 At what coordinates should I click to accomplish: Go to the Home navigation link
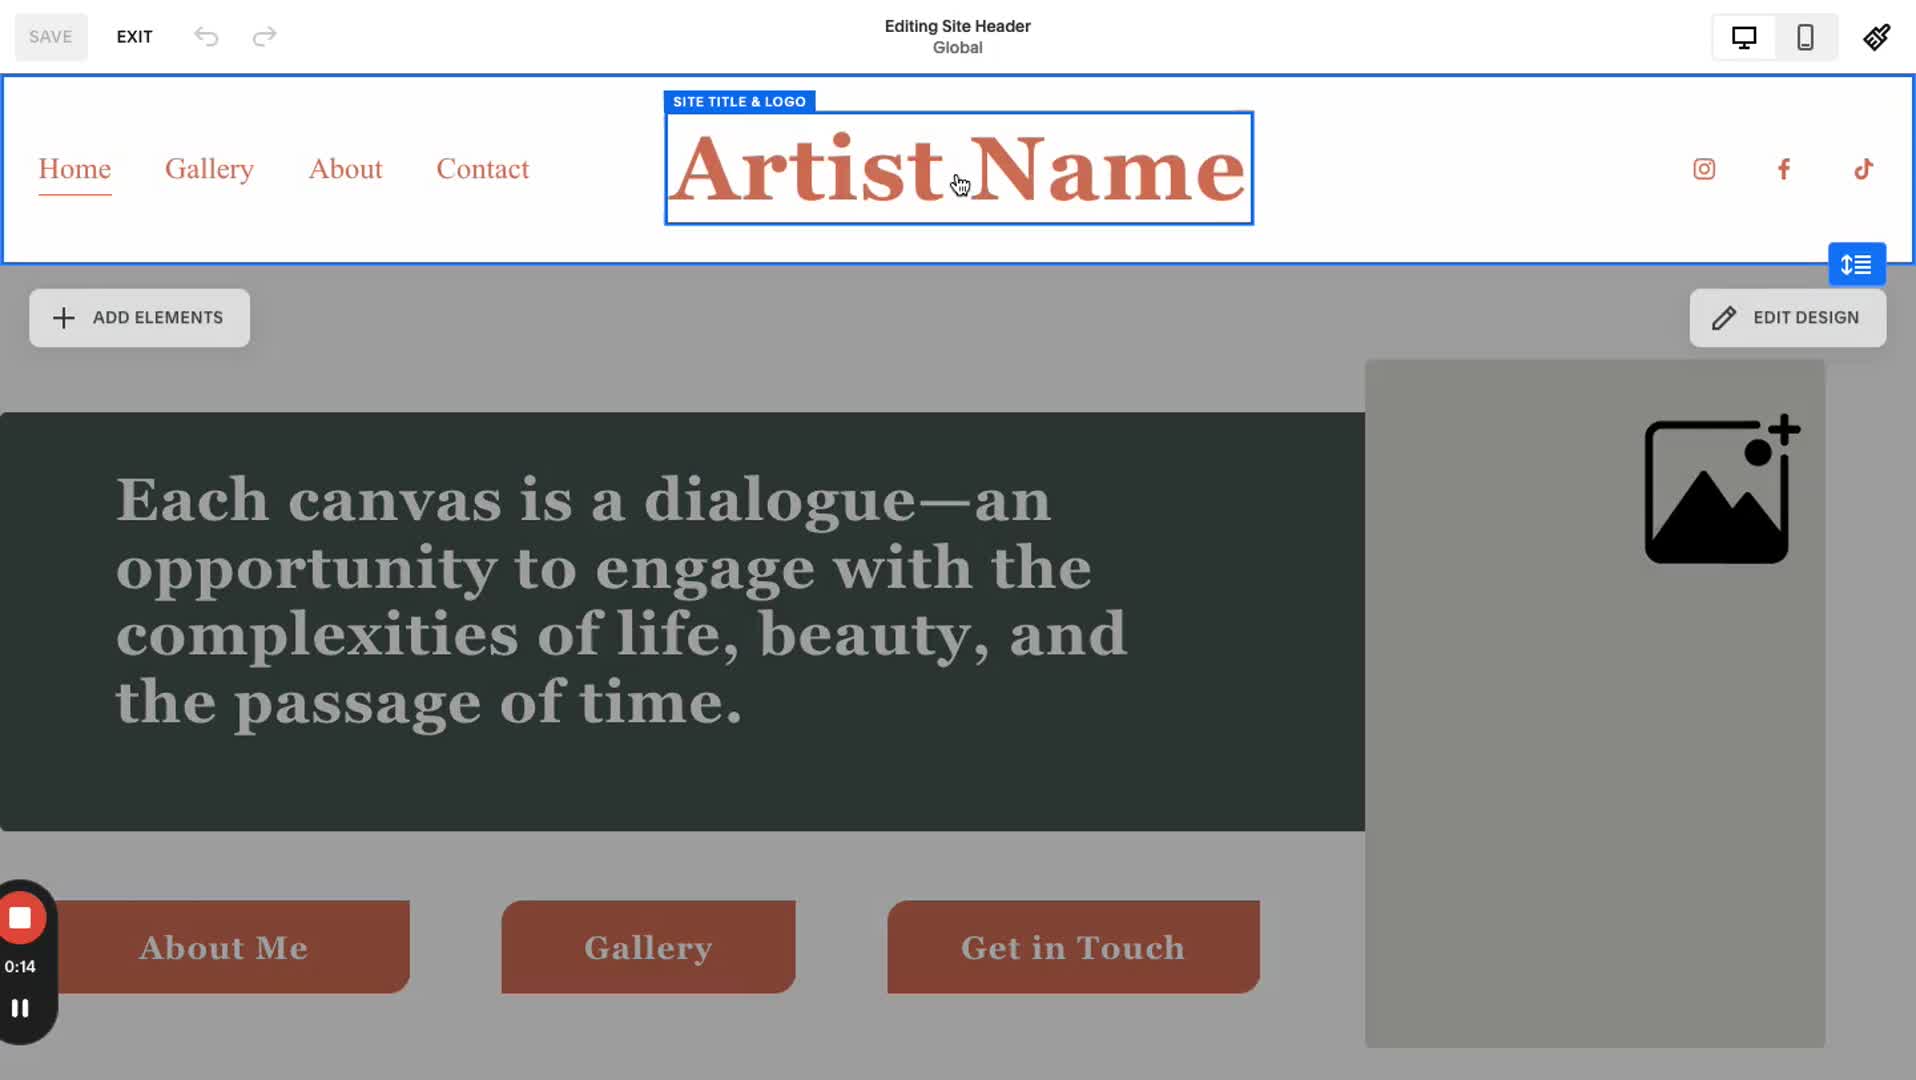[x=75, y=169]
